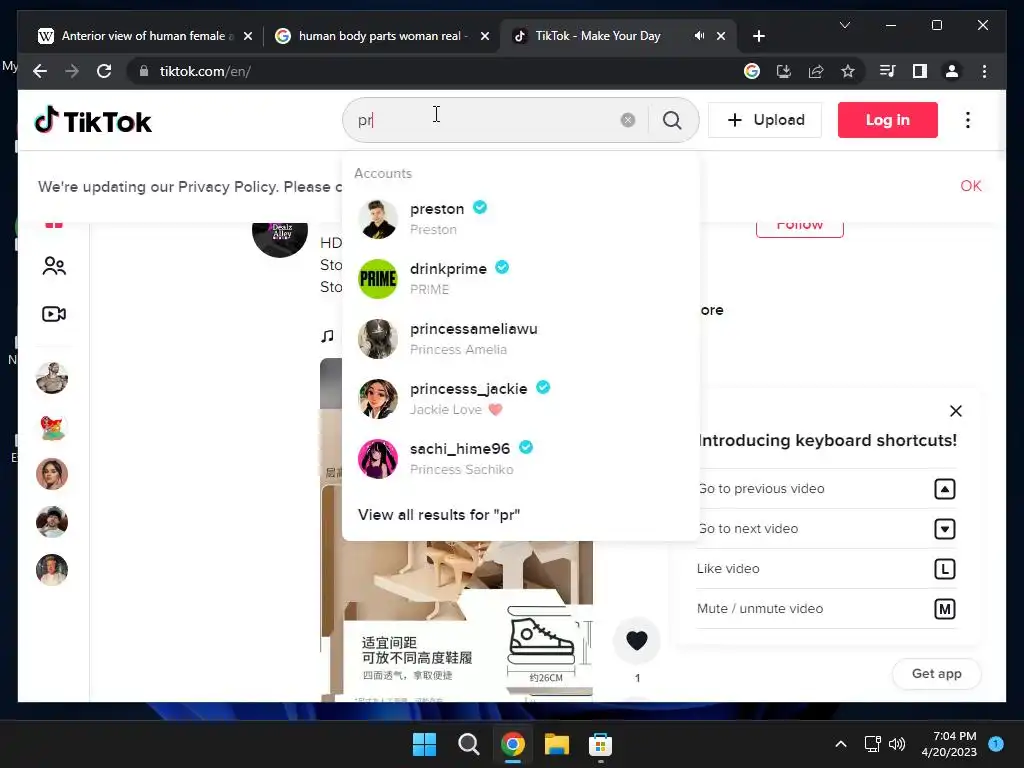
Task: Close the Anterior view tab
Action: (248, 37)
